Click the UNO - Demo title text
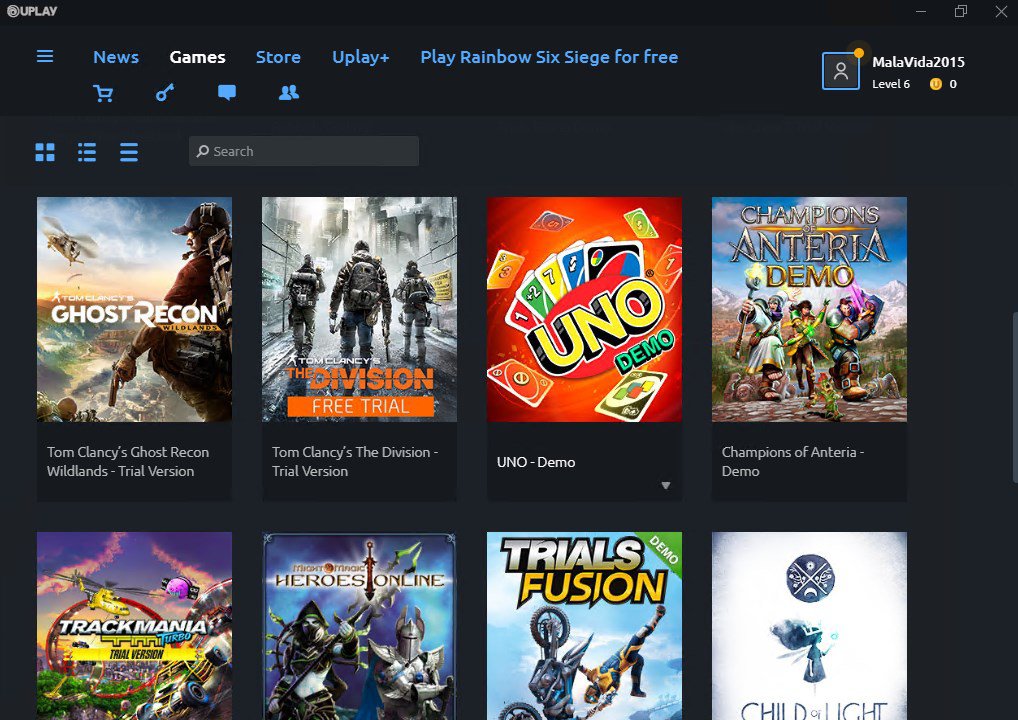The width and height of the screenshot is (1018, 720). 536,462
